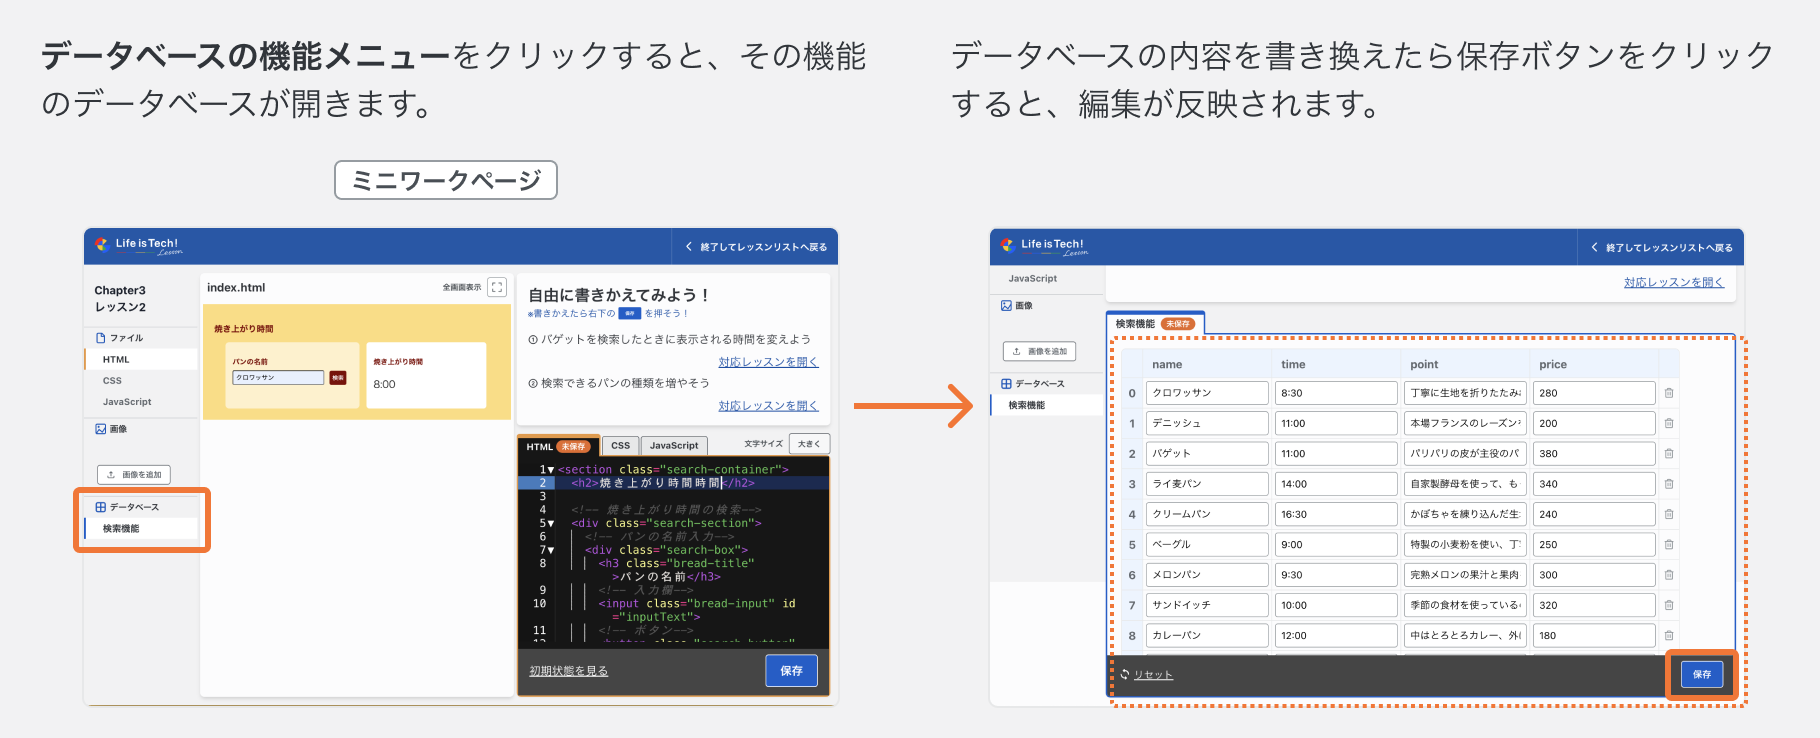Screen dimensions: 1820x738
Task: Delete the デニッシュ row with its trash icon
Action: click(1669, 423)
